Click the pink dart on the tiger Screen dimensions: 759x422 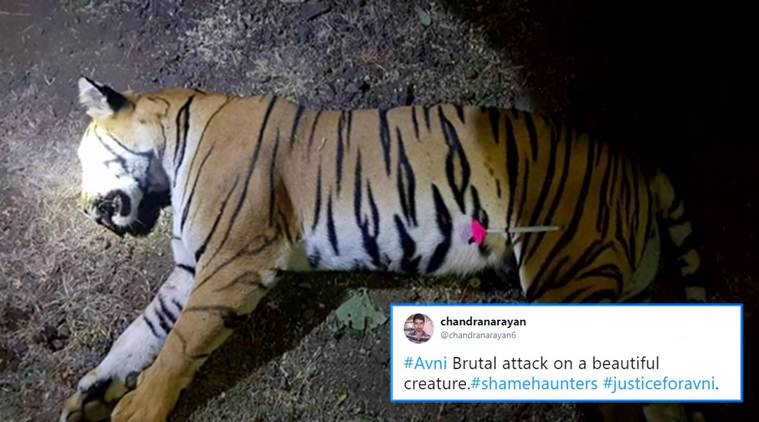(478, 232)
